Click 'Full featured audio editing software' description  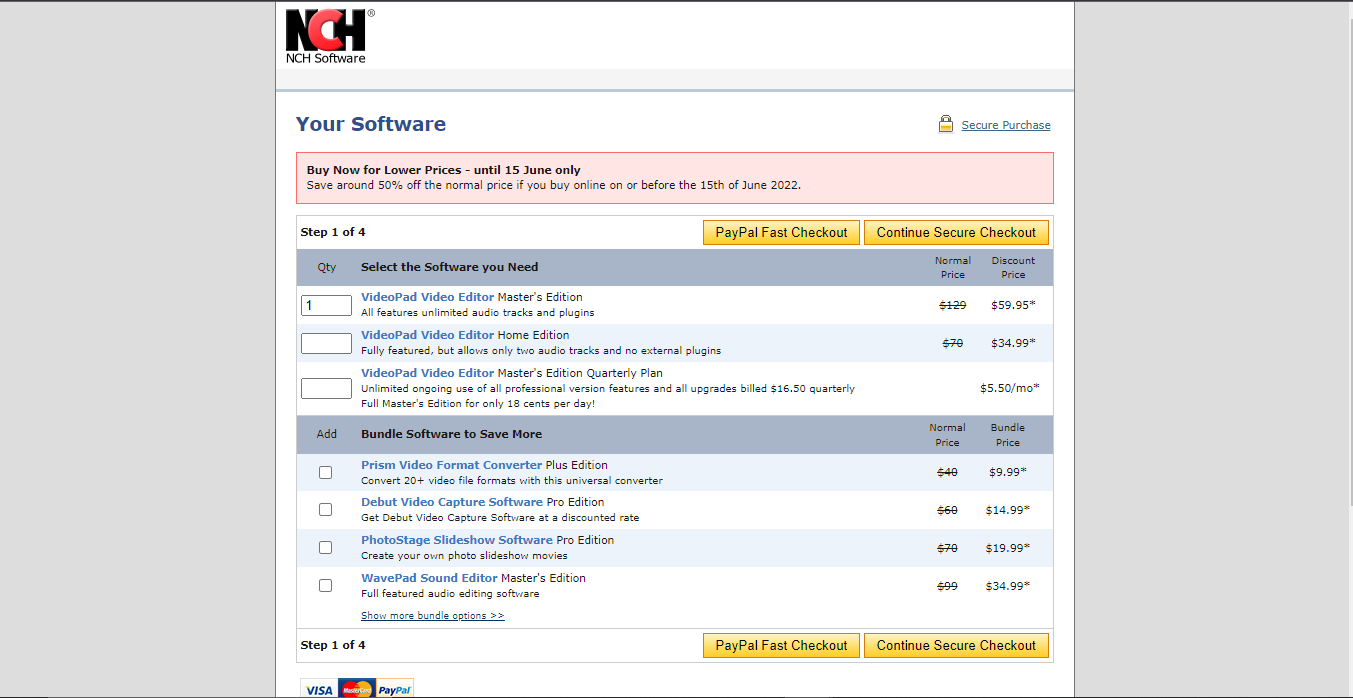pos(450,594)
